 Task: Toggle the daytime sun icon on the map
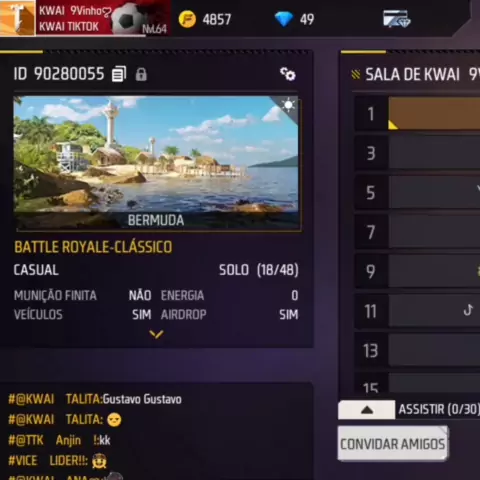pyautogui.click(x=288, y=105)
